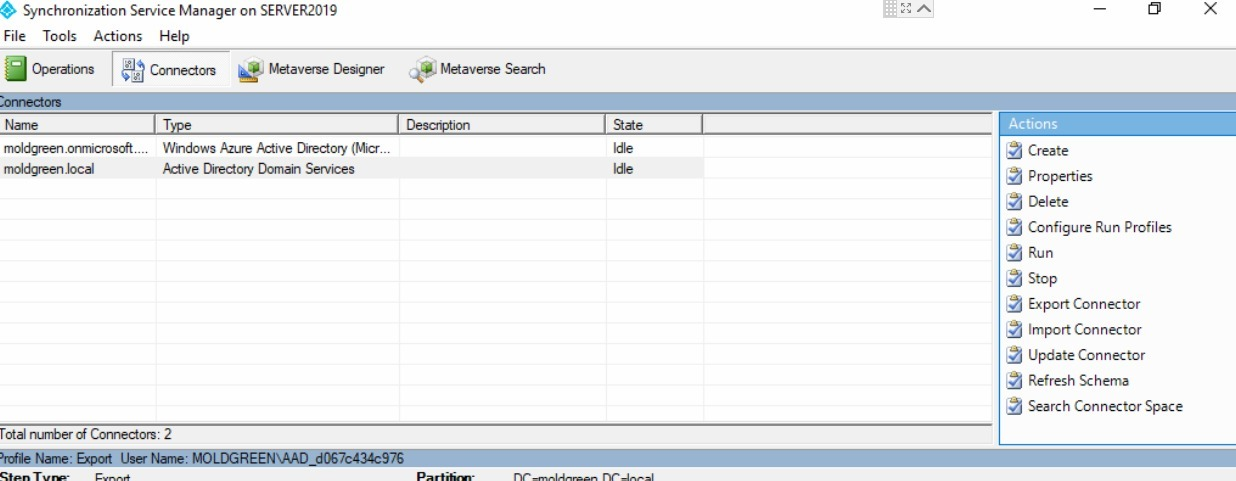Screen dimensions: 1236x481
Task: Sort by Description column header
Action: click(x=503, y=125)
